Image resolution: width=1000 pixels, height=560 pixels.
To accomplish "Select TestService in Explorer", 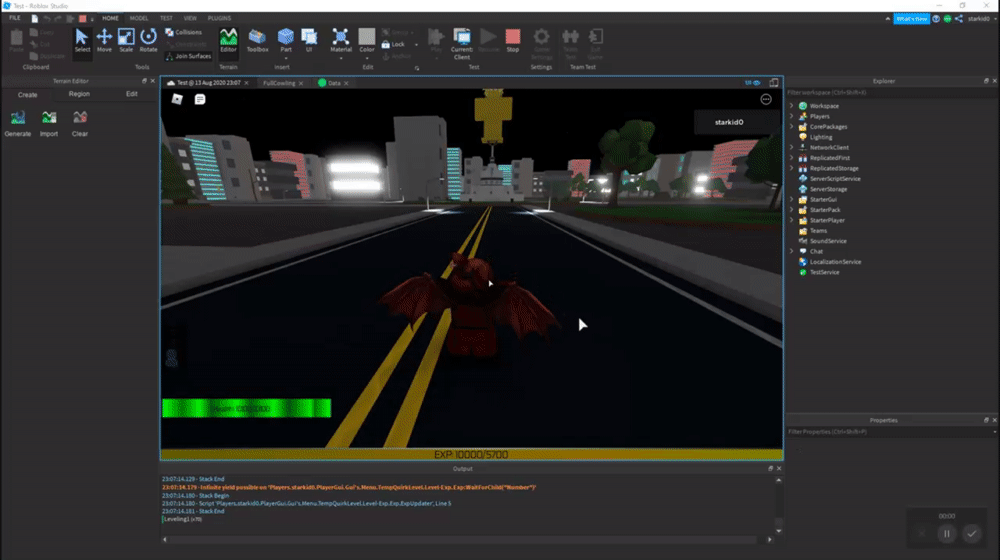I will click(824, 272).
